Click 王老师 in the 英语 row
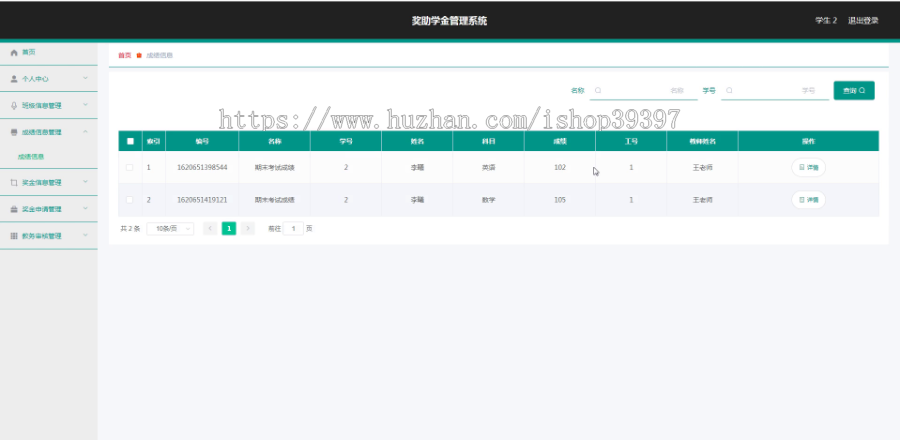The height and width of the screenshot is (440, 900). 703,168
